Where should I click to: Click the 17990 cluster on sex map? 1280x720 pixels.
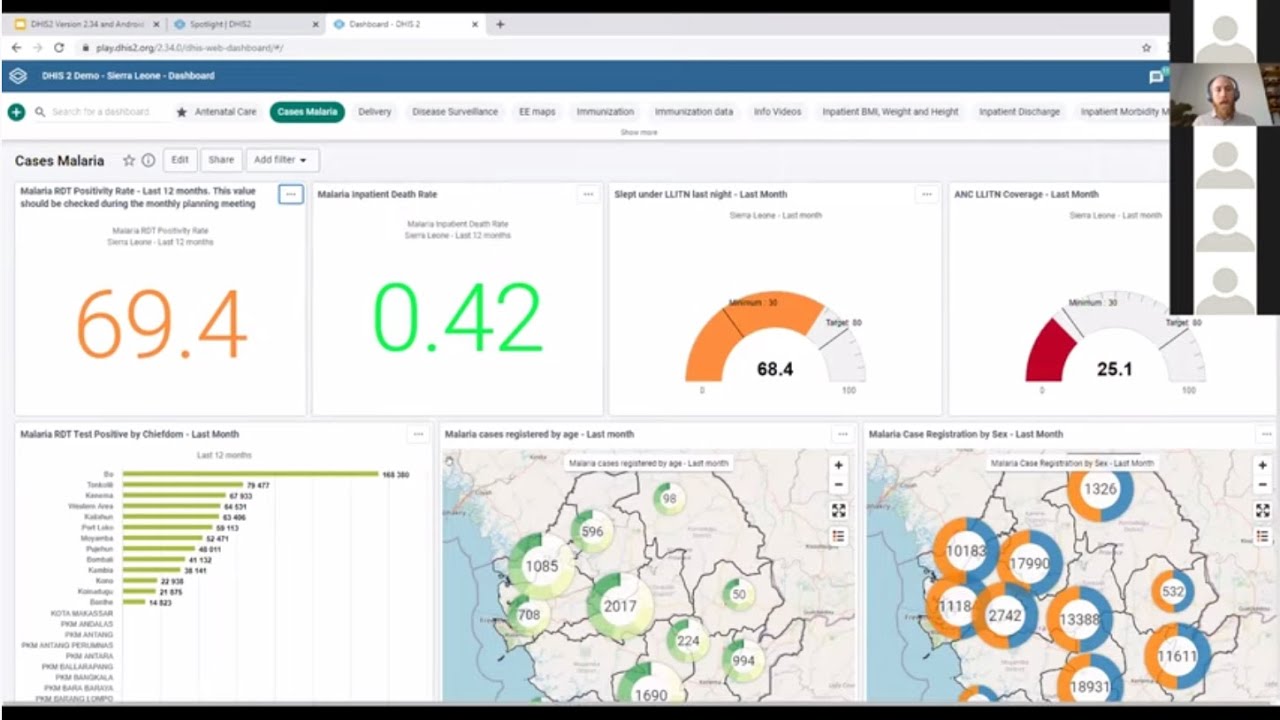click(1028, 564)
